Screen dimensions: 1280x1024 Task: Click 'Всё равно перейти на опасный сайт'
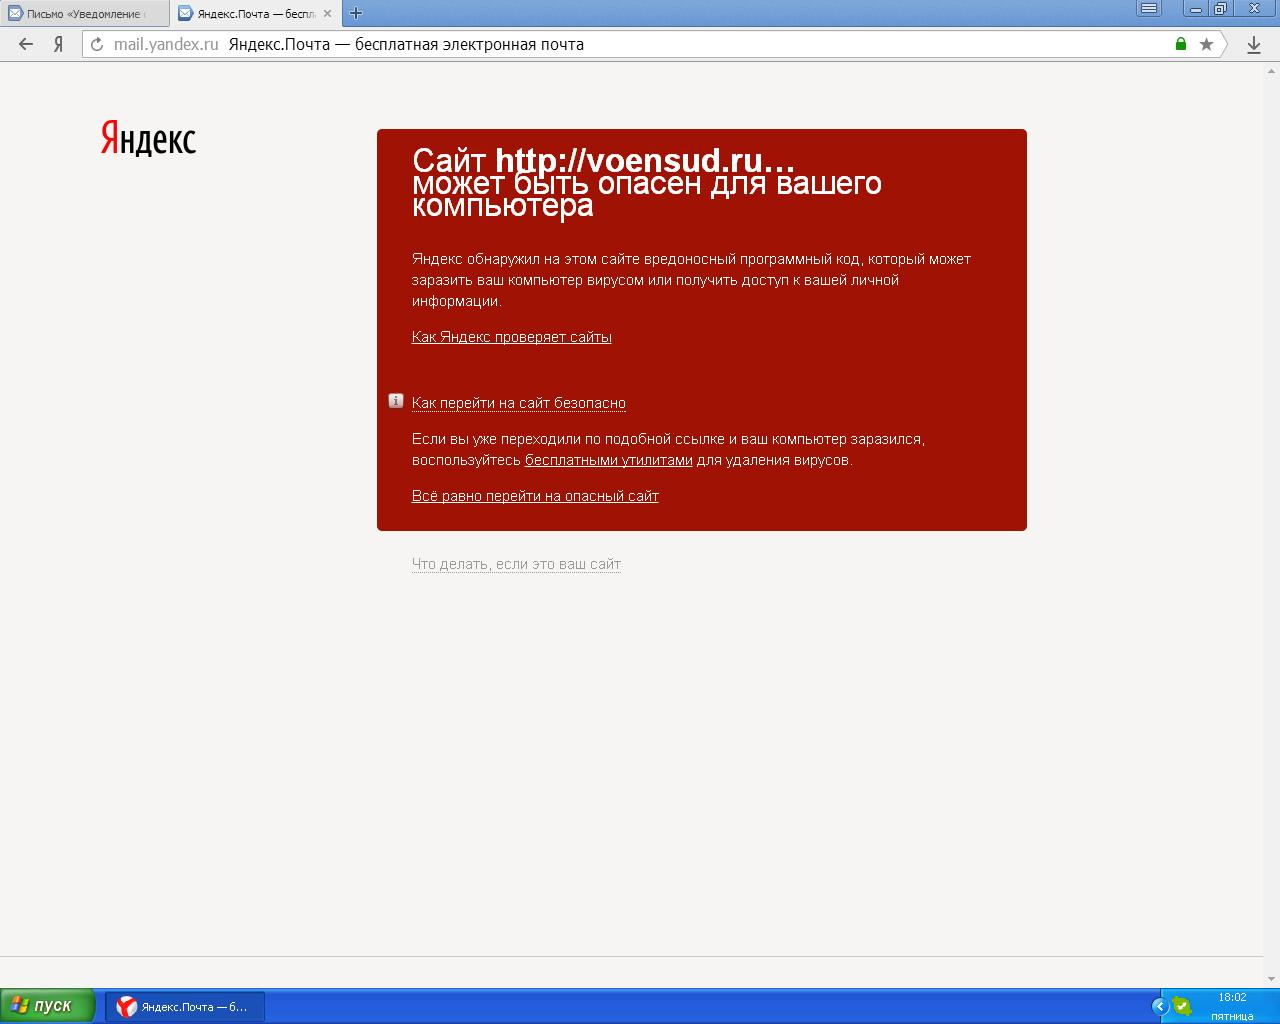pyautogui.click(x=535, y=496)
